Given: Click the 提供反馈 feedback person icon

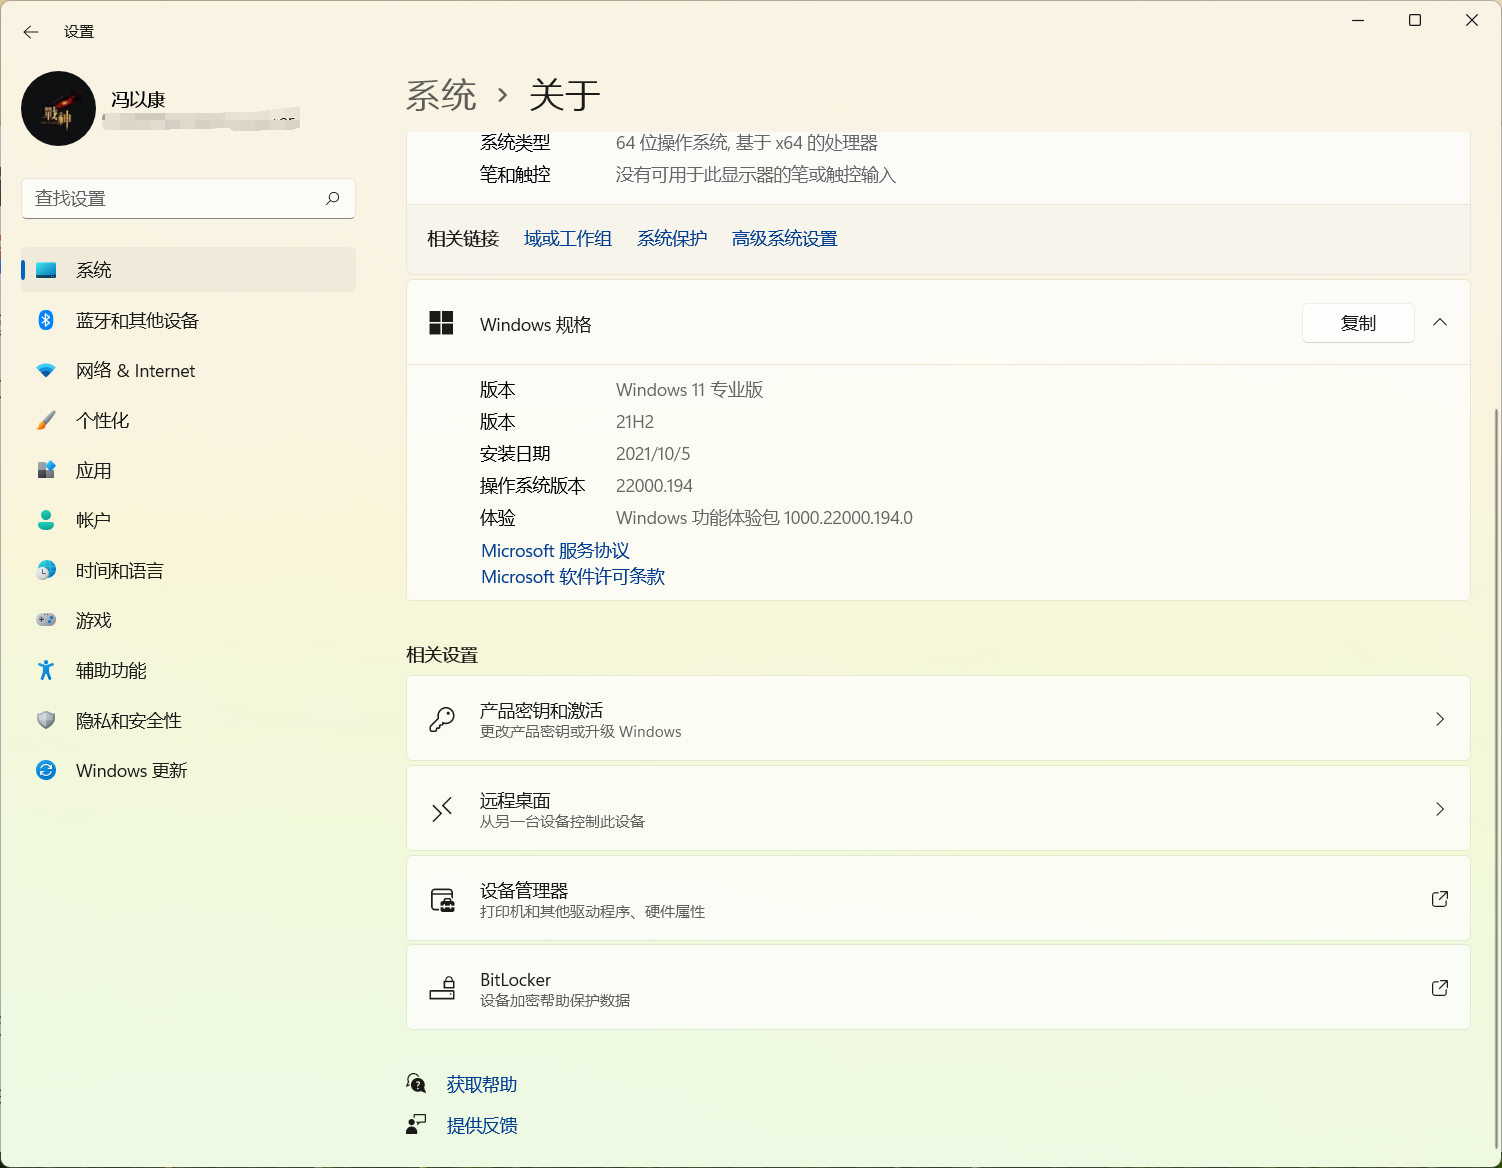Looking at the screenshot, I should (416, 1125).
